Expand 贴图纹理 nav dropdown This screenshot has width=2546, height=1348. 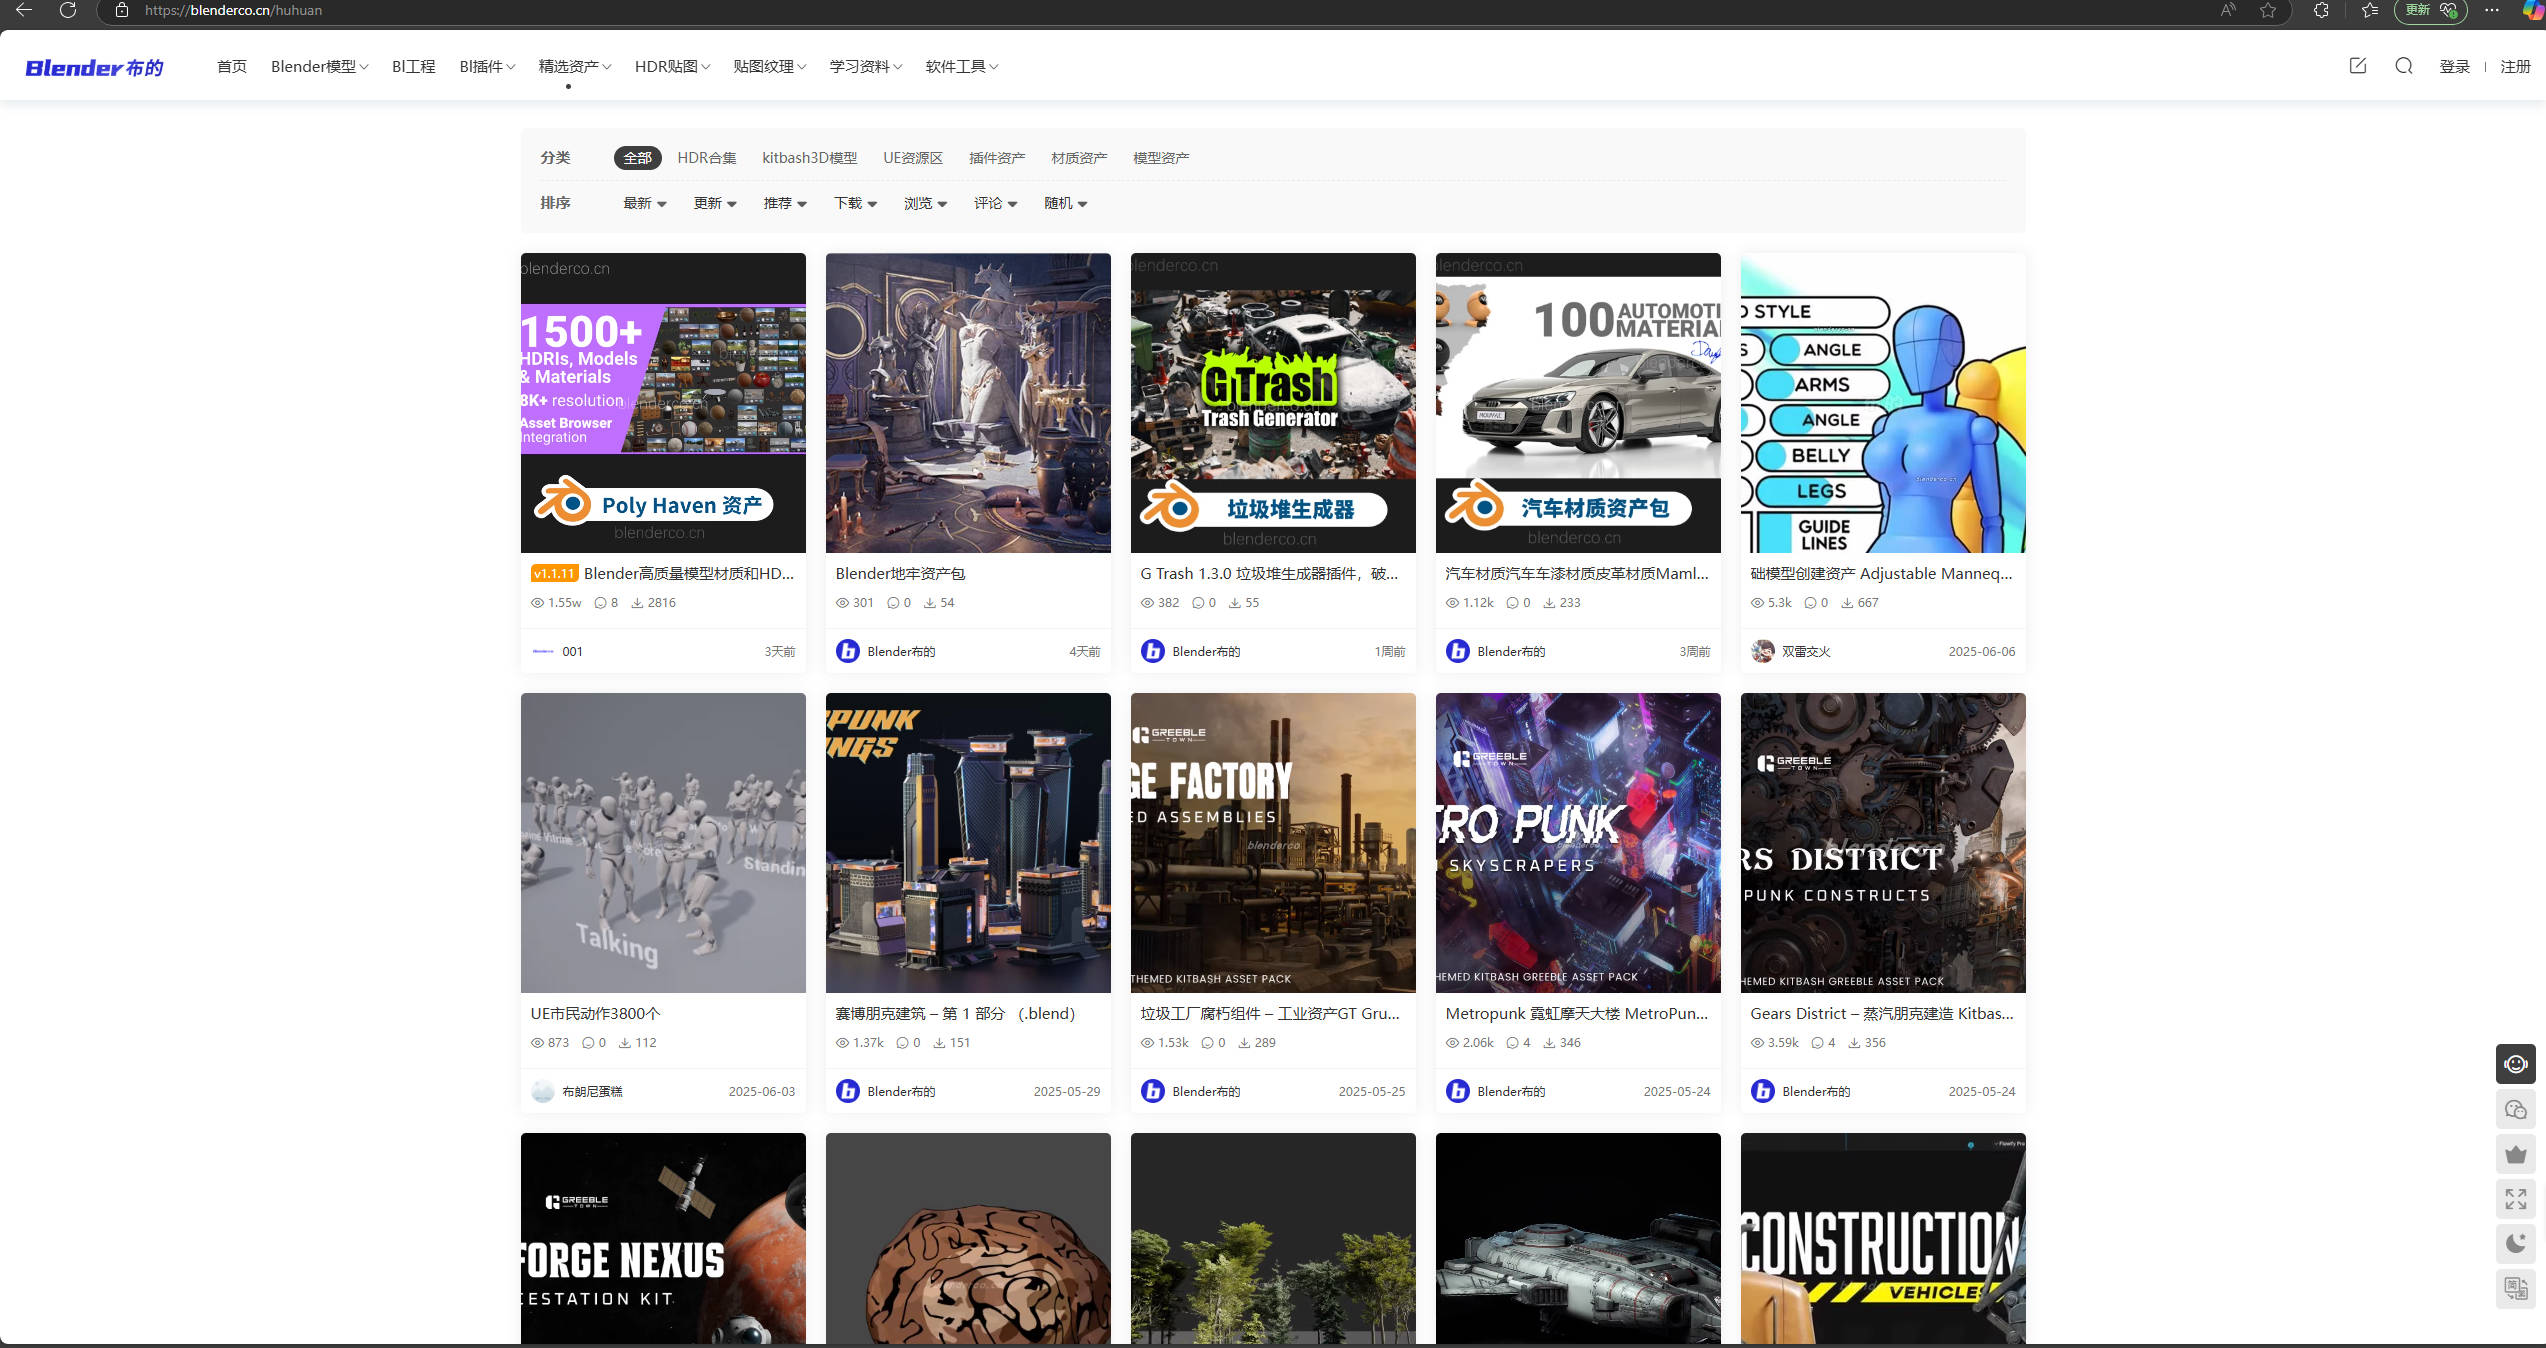pyautogui.click(x=769, y=66)
